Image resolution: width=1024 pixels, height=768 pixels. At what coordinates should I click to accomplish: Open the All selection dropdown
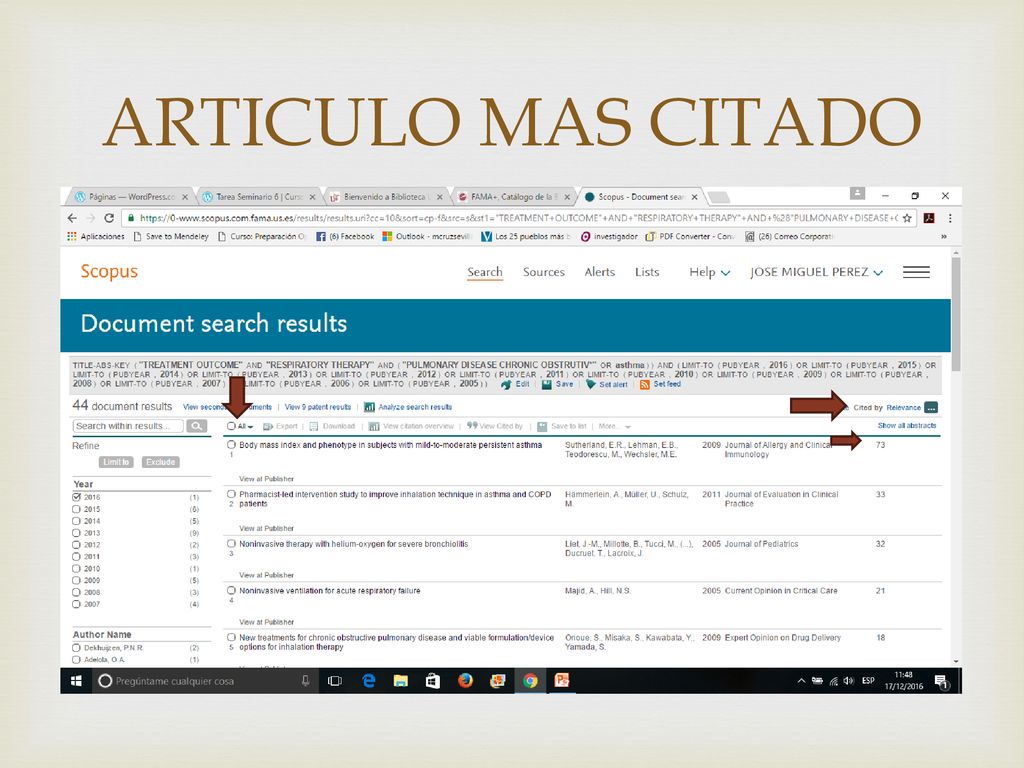pos(246,426)
